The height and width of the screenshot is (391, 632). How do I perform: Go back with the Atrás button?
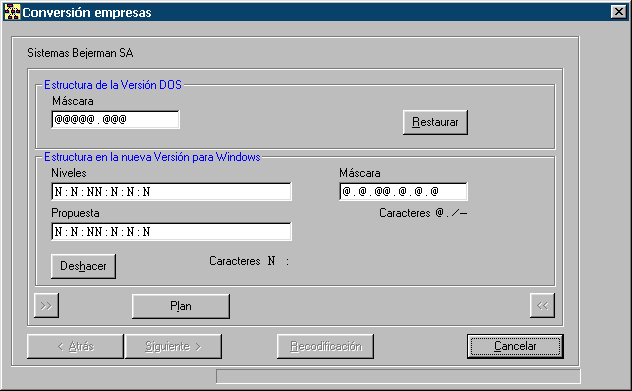pos(75,346)
